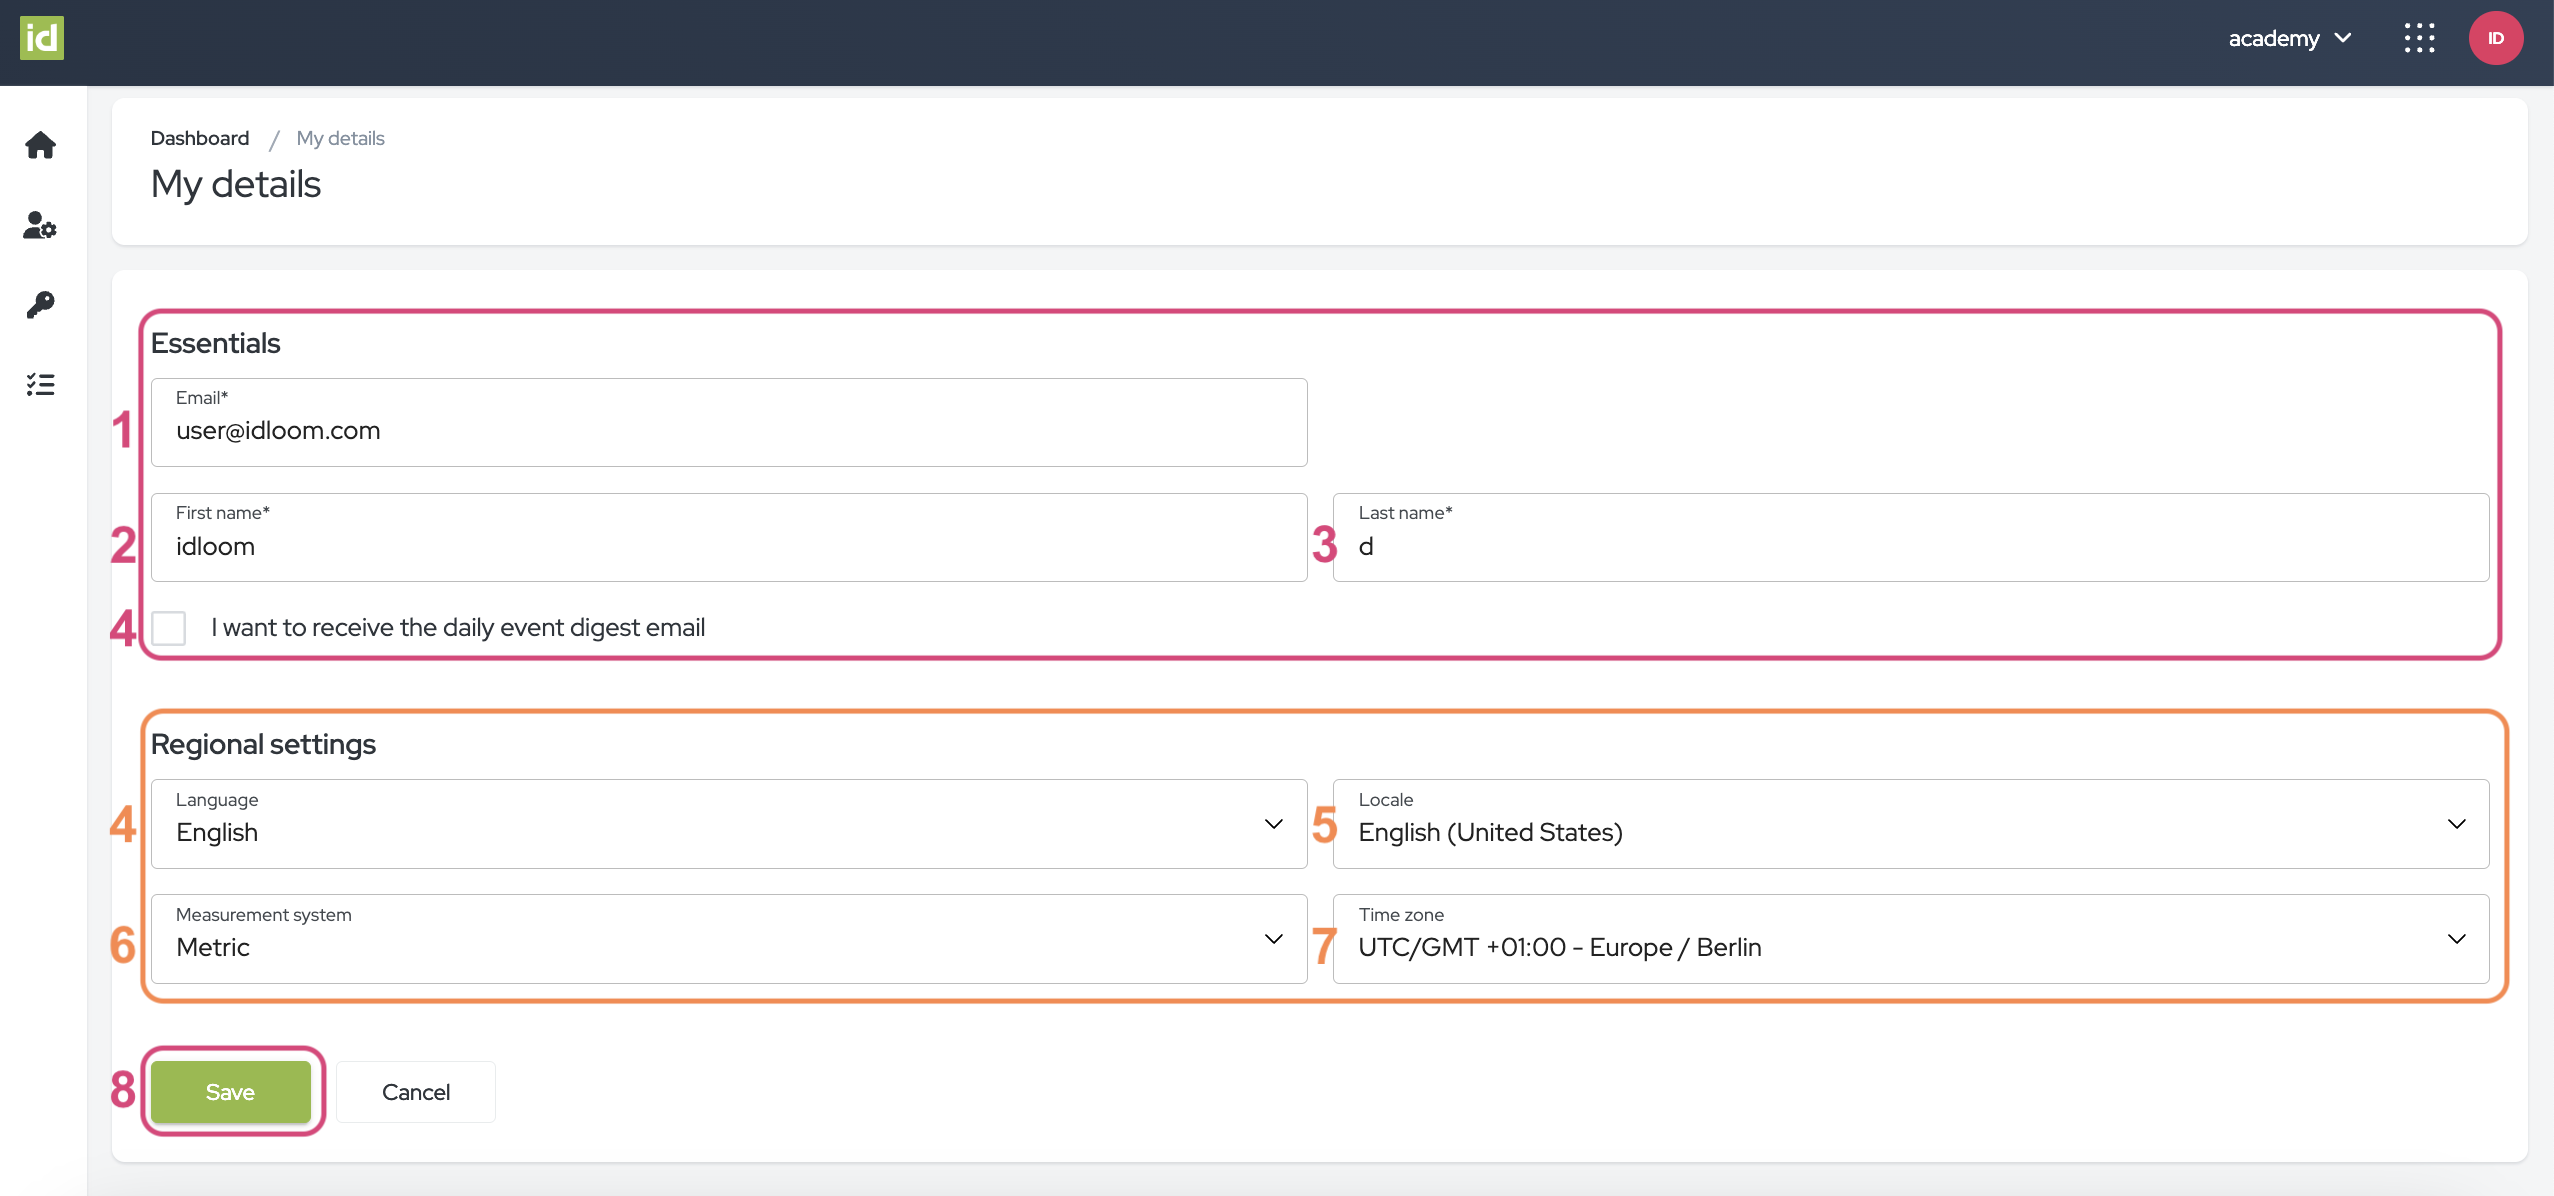Go to the Dashboard breadcrumb
2554x1196 pixels.
click(199, 138)
